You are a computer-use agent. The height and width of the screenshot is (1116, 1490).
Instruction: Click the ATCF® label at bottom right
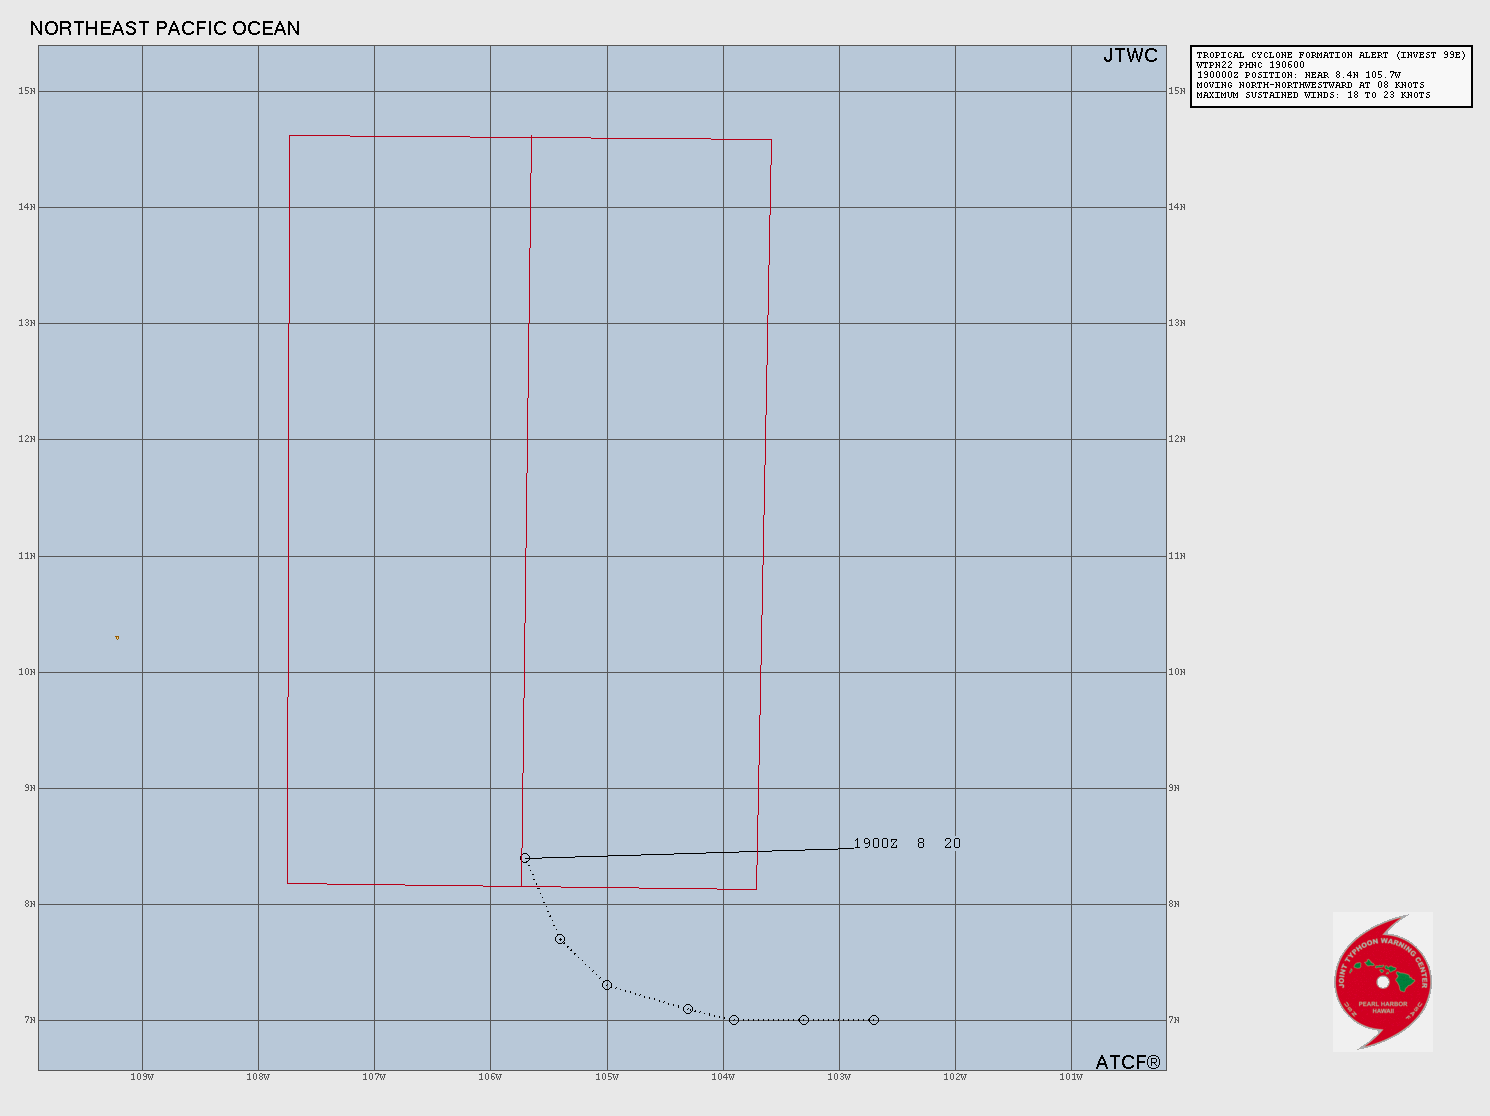pyautogui.click(x=1128, y=1061)
